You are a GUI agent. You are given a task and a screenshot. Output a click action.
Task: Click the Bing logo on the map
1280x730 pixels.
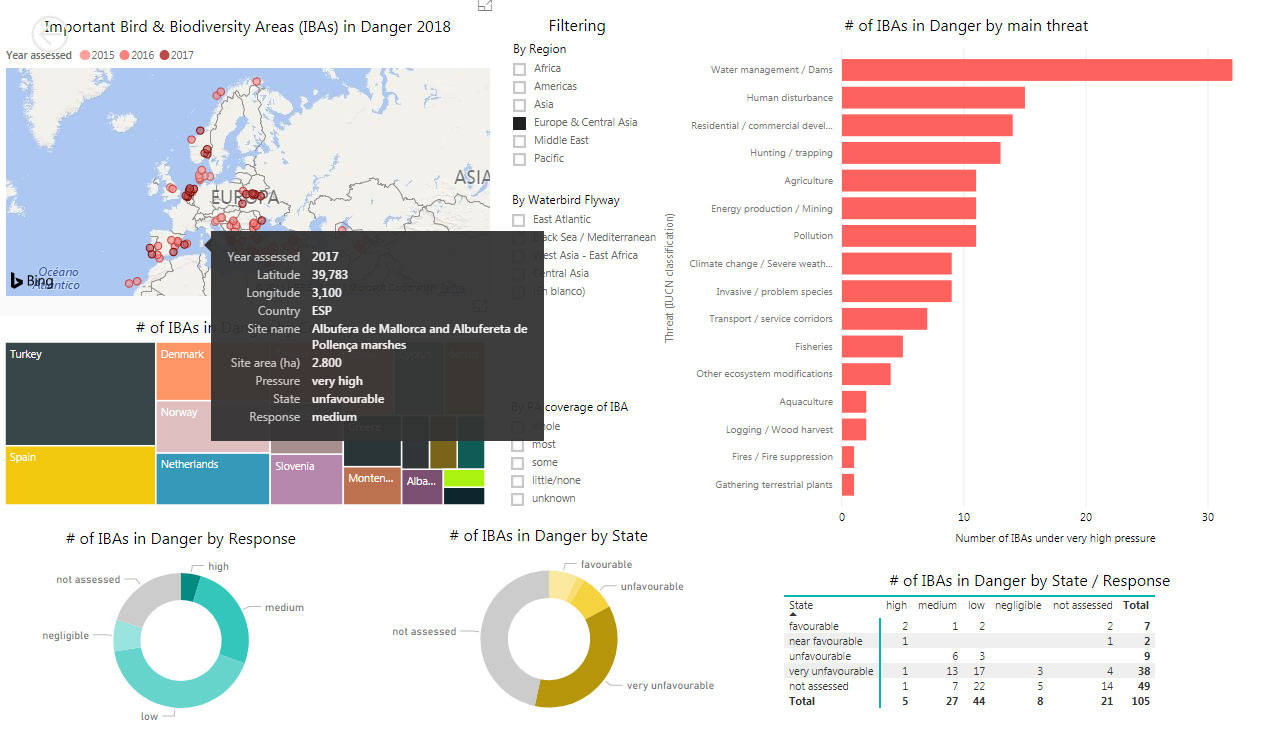(x=32, y=281)
